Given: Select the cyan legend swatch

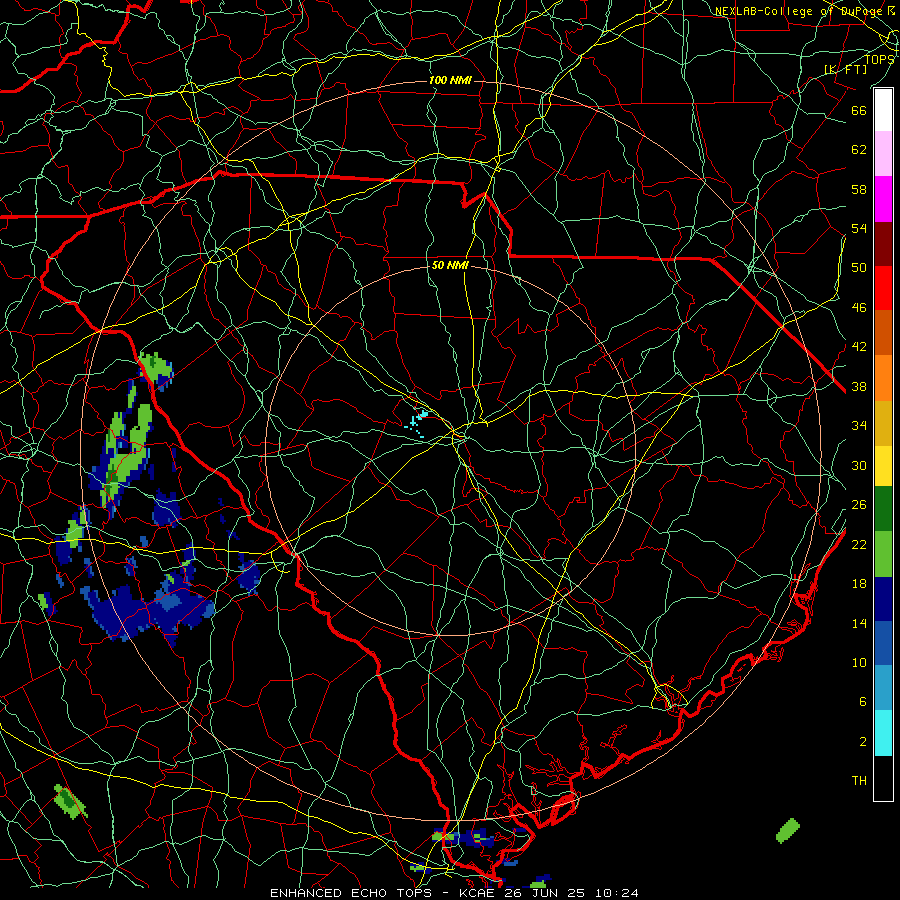Looking at the screenshot, I should pyautogui.click(x=883, y=733).
